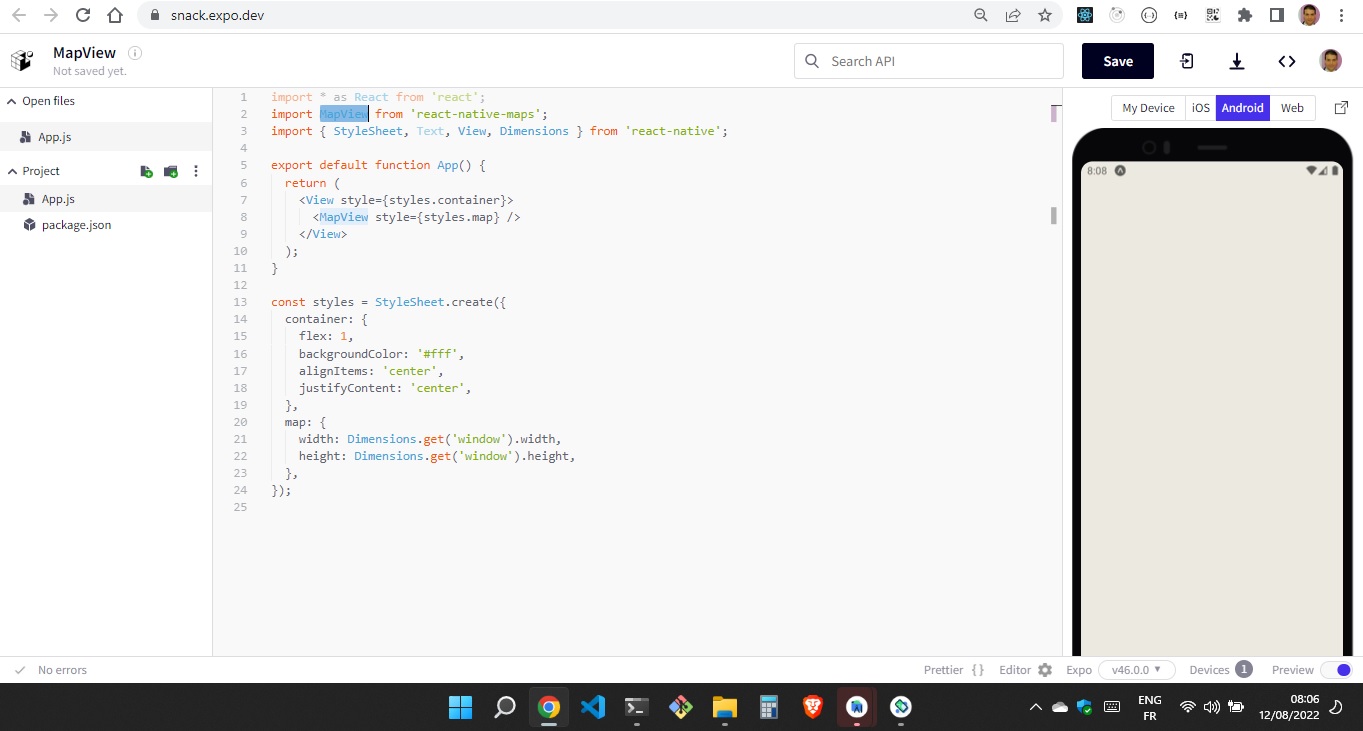1363x731 pixels.
Task: Open package.json from Project panel
Action: tap(74, 224)
